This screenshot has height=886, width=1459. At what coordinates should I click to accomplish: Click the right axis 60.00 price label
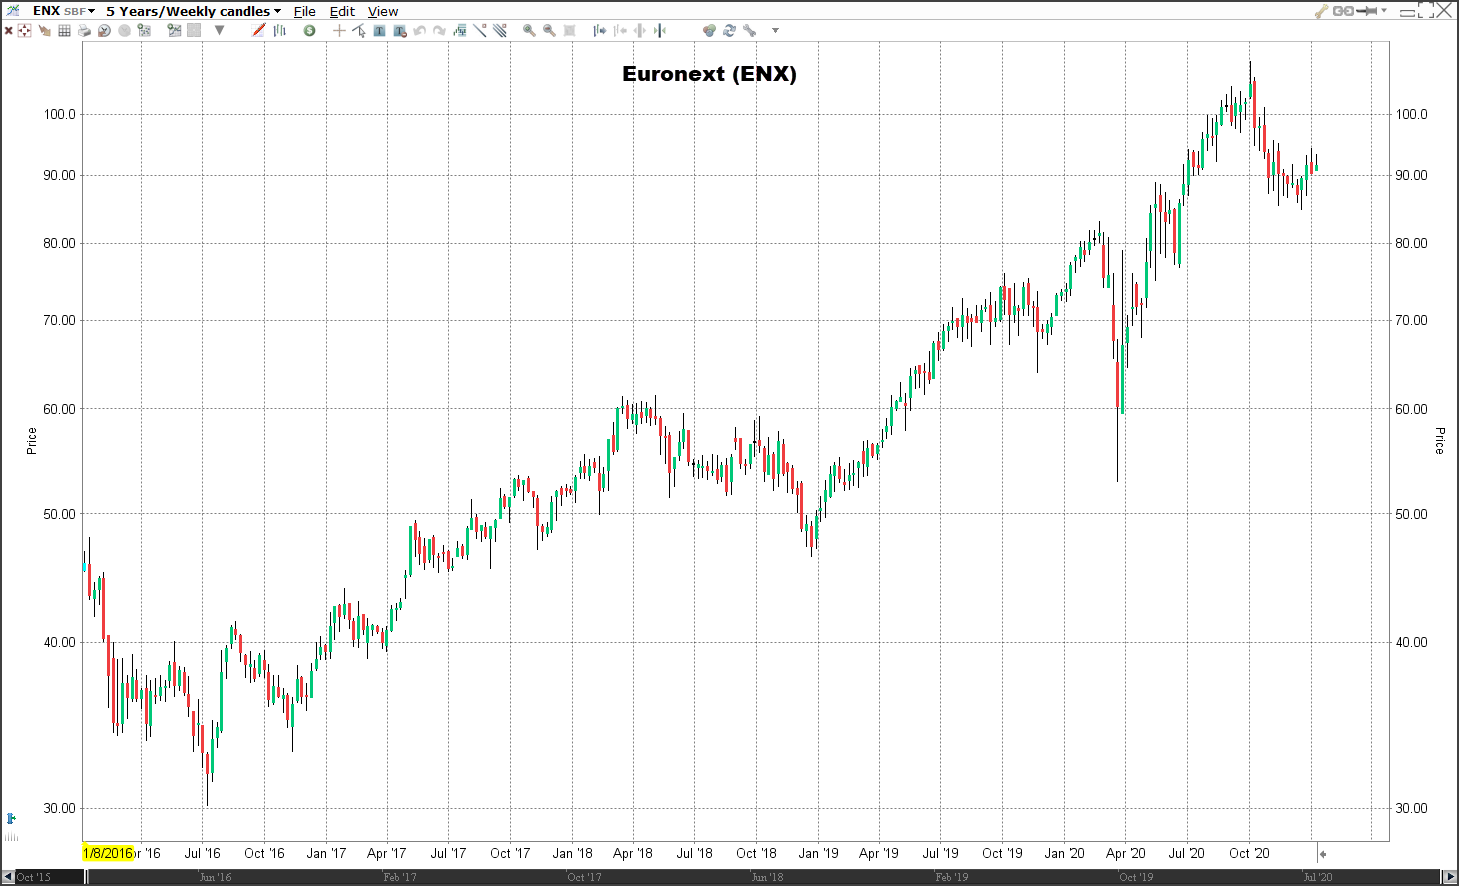tap(1411, 409)
